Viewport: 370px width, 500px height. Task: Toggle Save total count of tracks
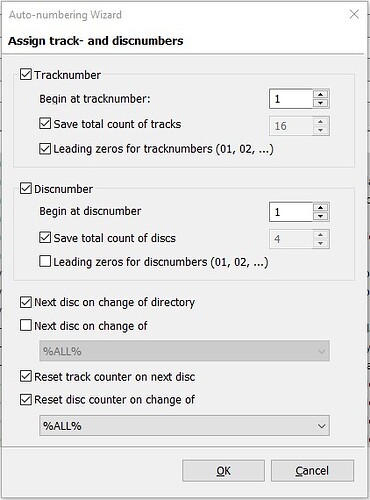[x=45, y=123]
